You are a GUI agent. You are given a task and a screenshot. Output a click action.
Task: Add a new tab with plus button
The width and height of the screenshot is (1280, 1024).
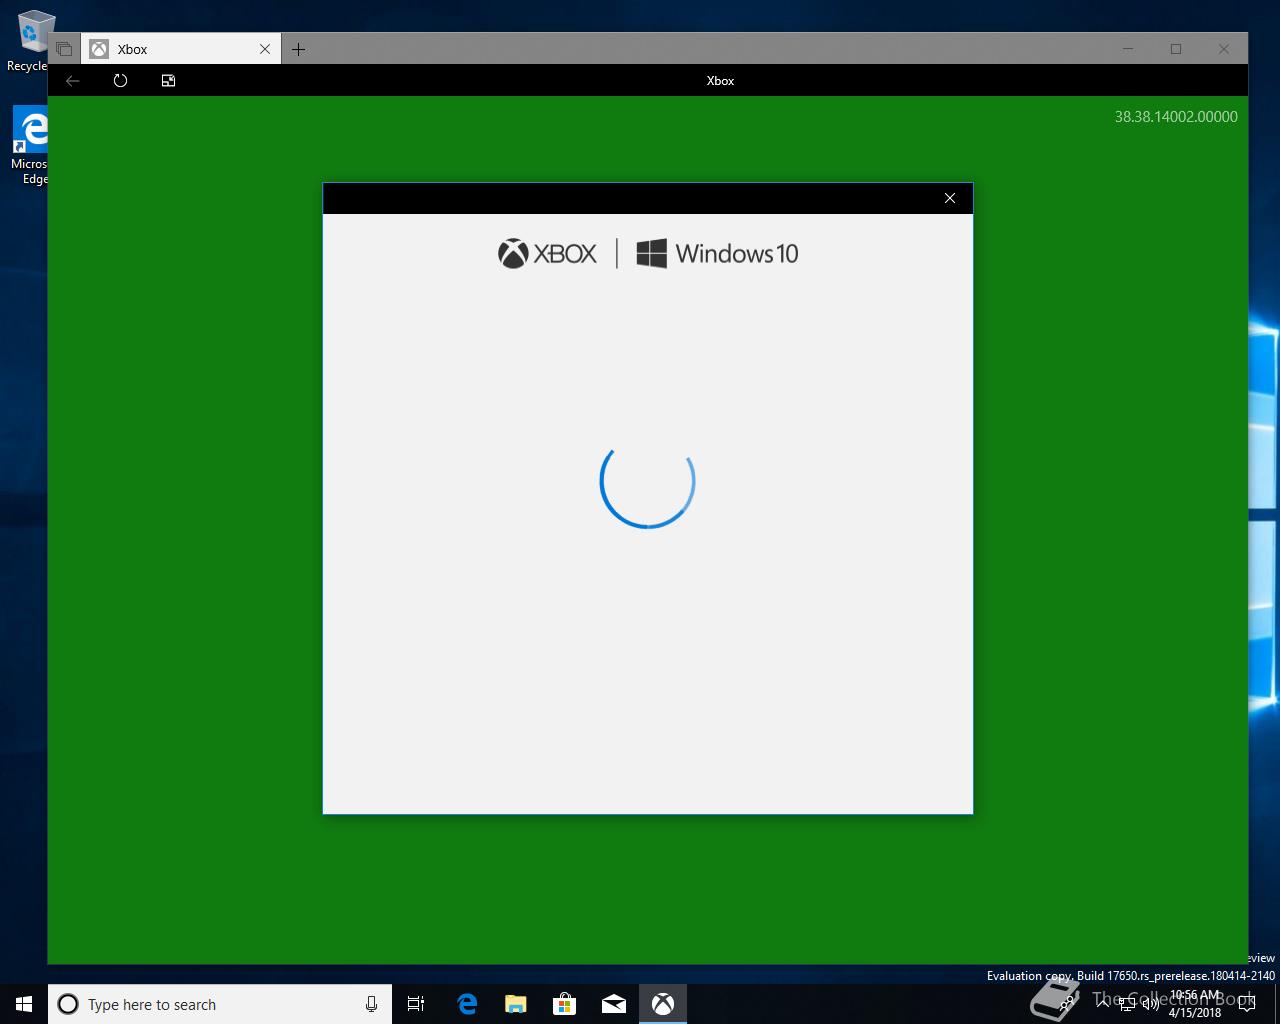[298, 49]
